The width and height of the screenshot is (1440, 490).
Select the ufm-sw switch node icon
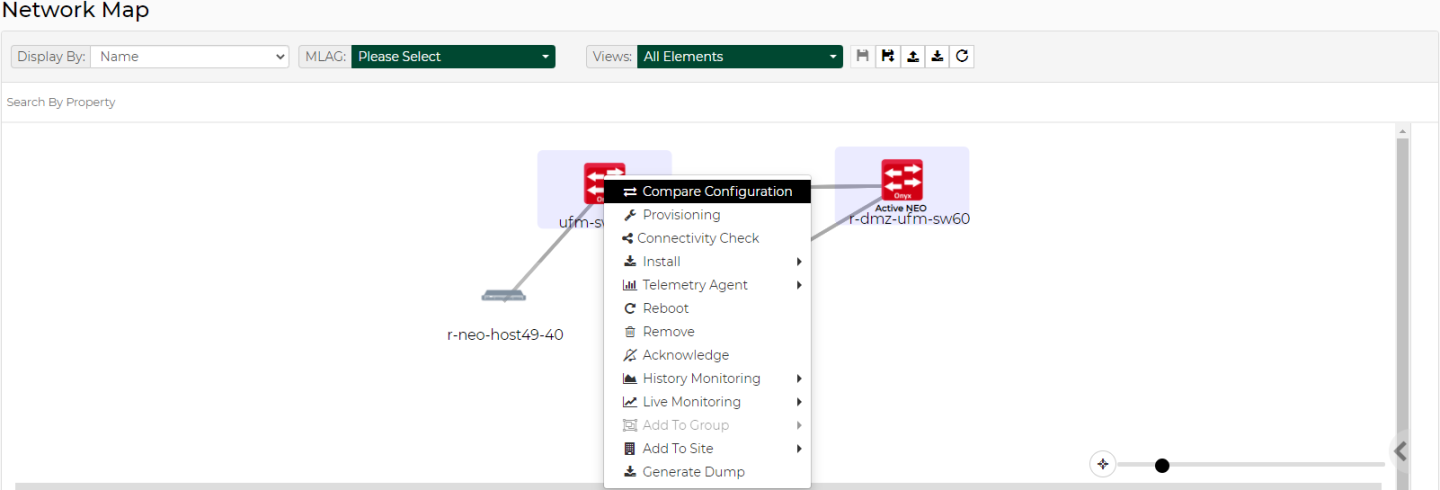[x=594, y=184]
